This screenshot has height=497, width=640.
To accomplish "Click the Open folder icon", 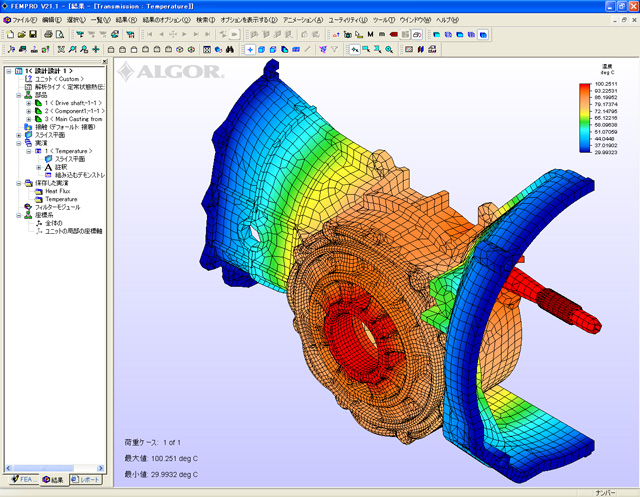I will pyautogui.click(x=22, y=35).
